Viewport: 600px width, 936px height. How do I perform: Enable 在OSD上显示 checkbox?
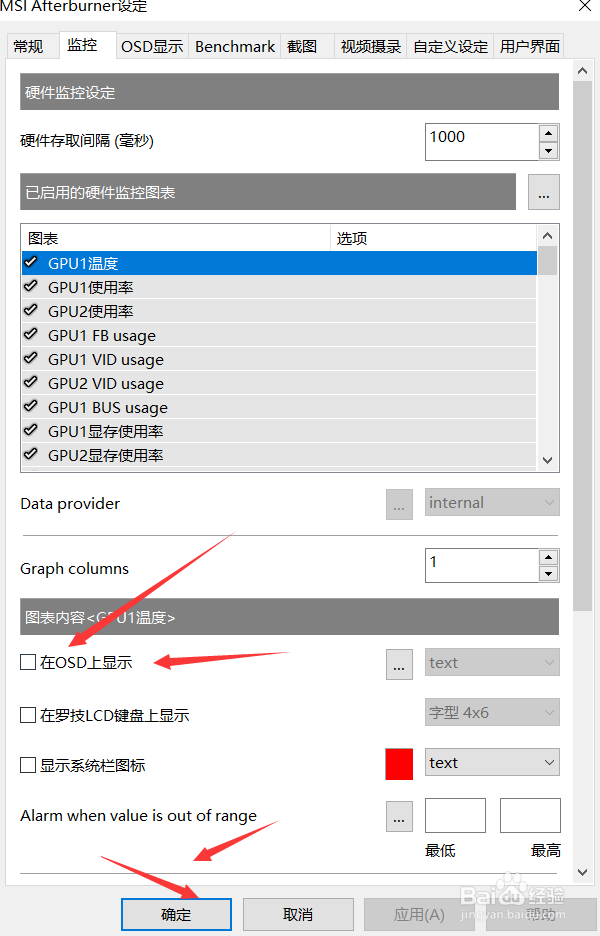point(28,662)
